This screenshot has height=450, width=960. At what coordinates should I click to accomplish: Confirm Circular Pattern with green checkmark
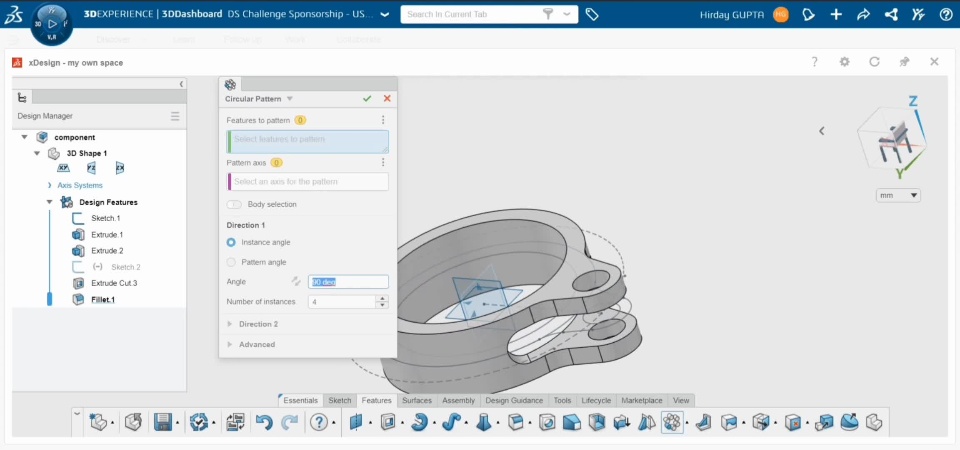coord(367,99)
